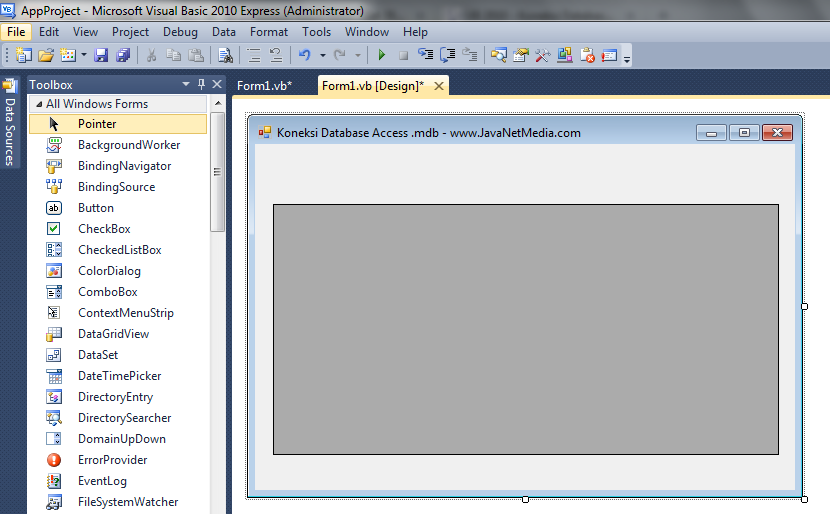Click the Add New Item icon
Image resolution: width=830 pixels, height=514 pixels.
tap(68, 55)
